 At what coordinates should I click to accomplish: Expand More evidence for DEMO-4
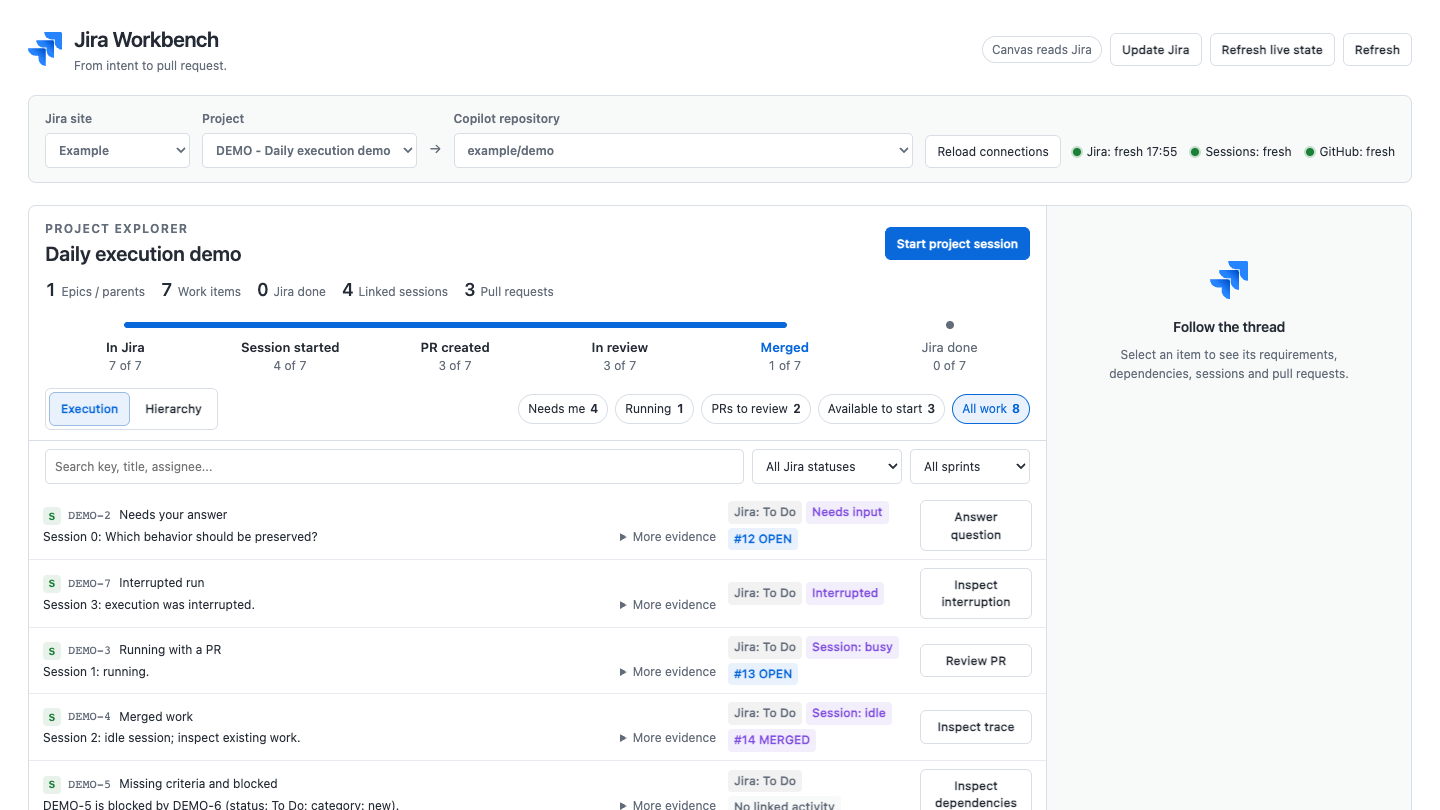coord(668,738)
